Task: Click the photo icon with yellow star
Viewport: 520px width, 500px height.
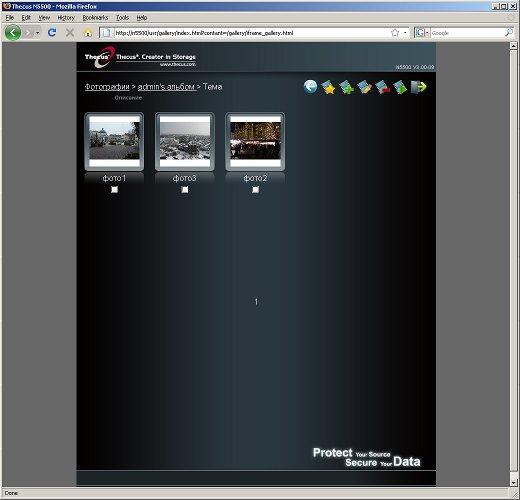Action: coord(329,87)
